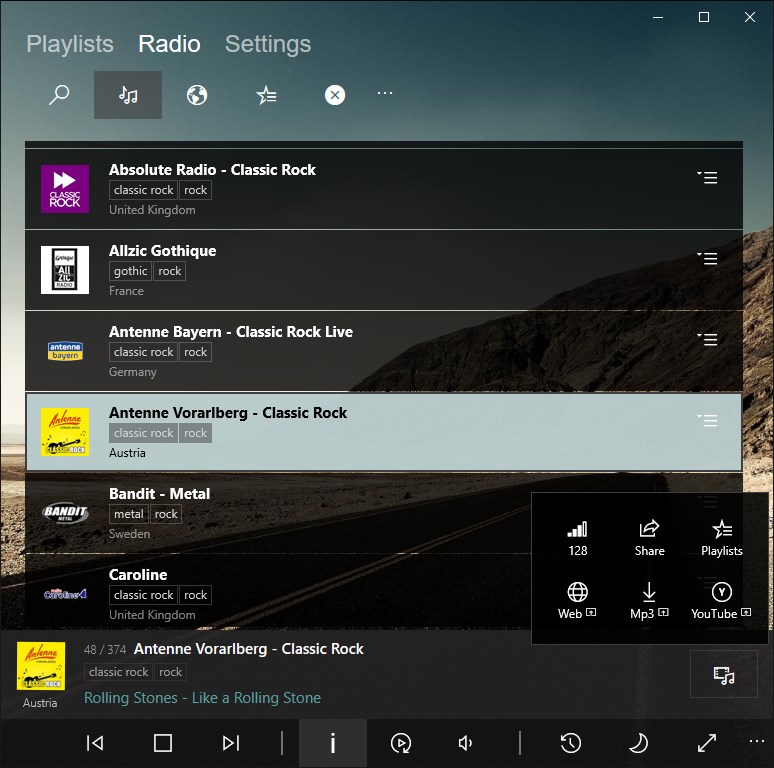Click the circular play-replay icon
Image resolution: width=774 pixels, height=768 pixels.
click(401, 743)
